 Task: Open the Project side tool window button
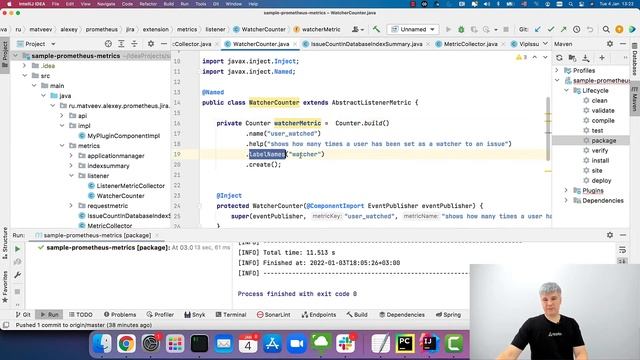click(5, 54)
